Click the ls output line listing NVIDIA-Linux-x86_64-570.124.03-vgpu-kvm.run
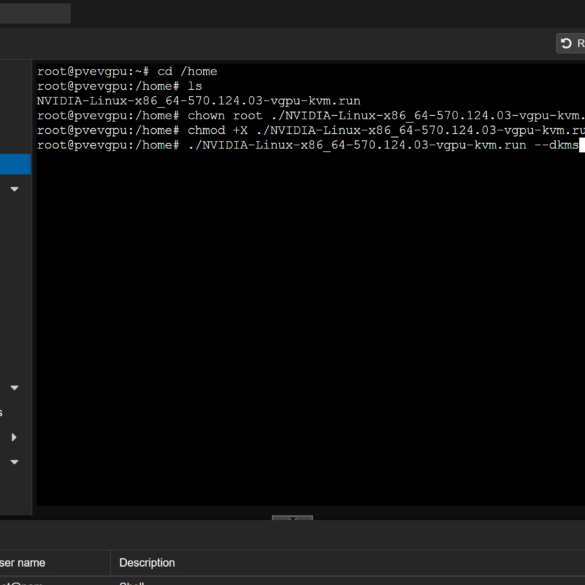Image resolution: width=585 pixels, height=585 pixels. 198,101
